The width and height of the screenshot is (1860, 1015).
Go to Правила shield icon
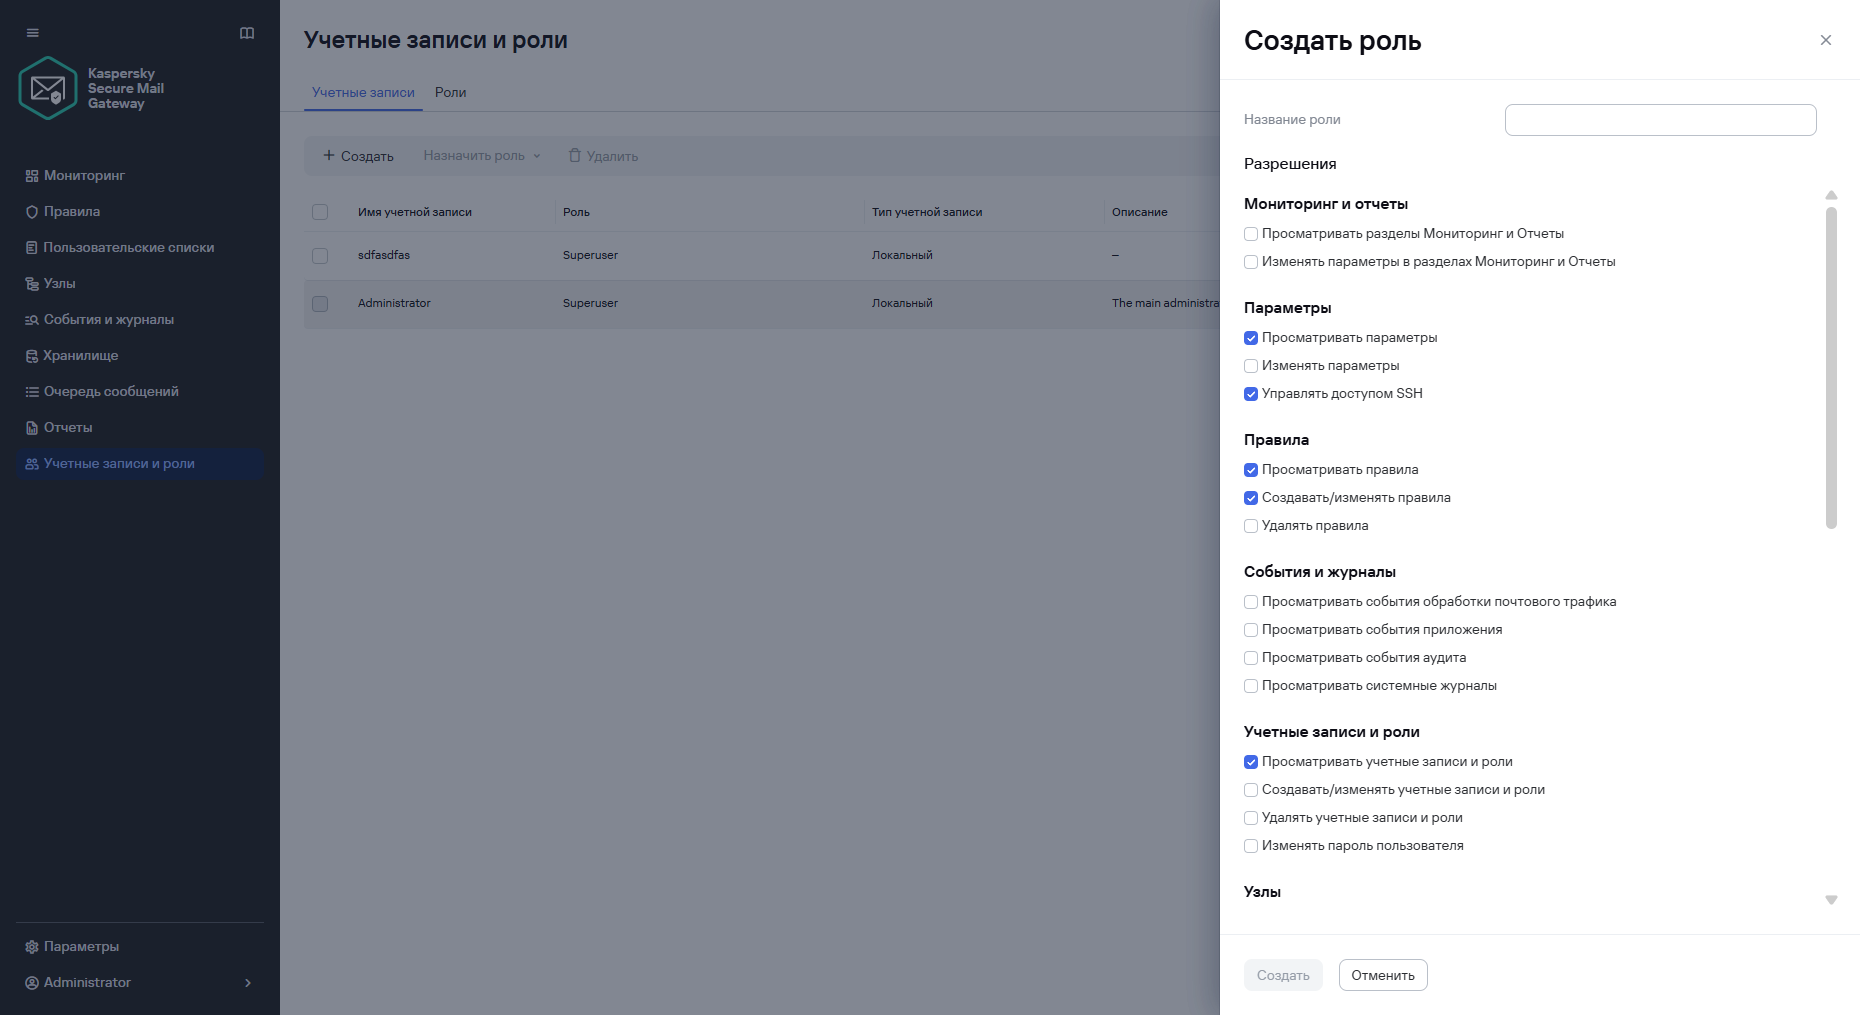click(x=32, y=212)
